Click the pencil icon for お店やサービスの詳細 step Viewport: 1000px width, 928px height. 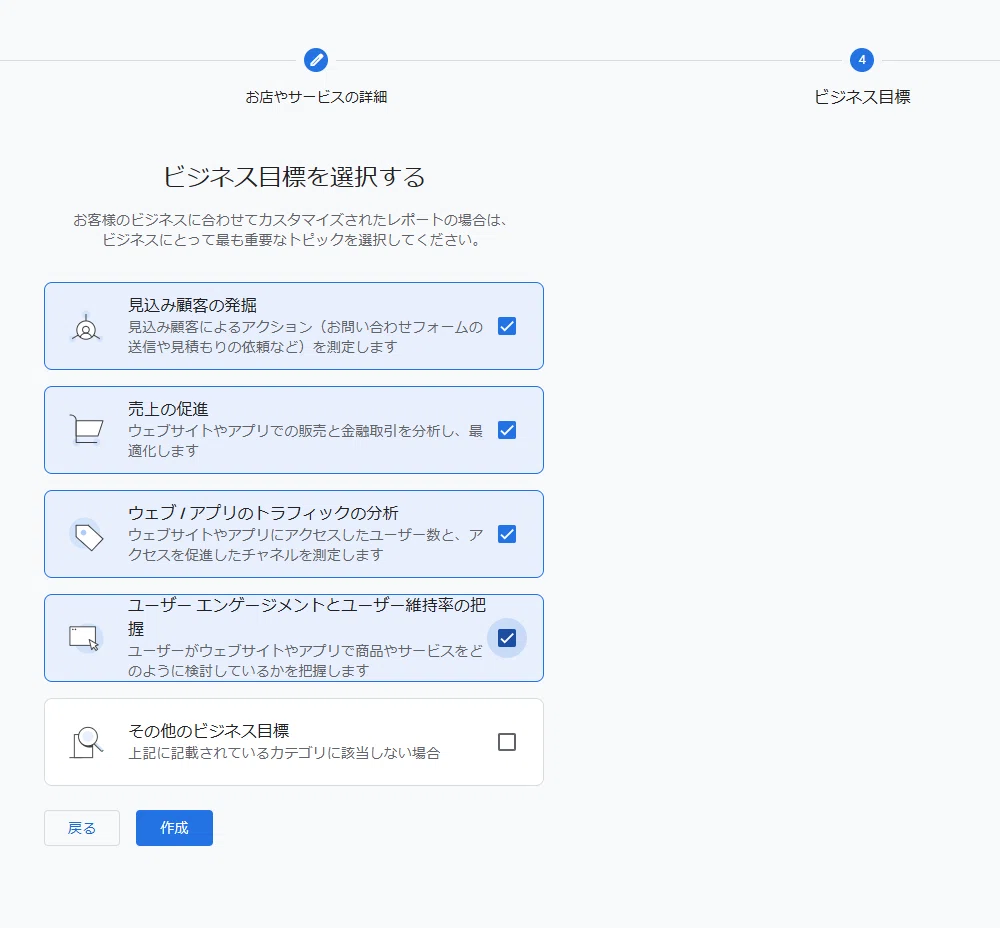tap(316, 60)
